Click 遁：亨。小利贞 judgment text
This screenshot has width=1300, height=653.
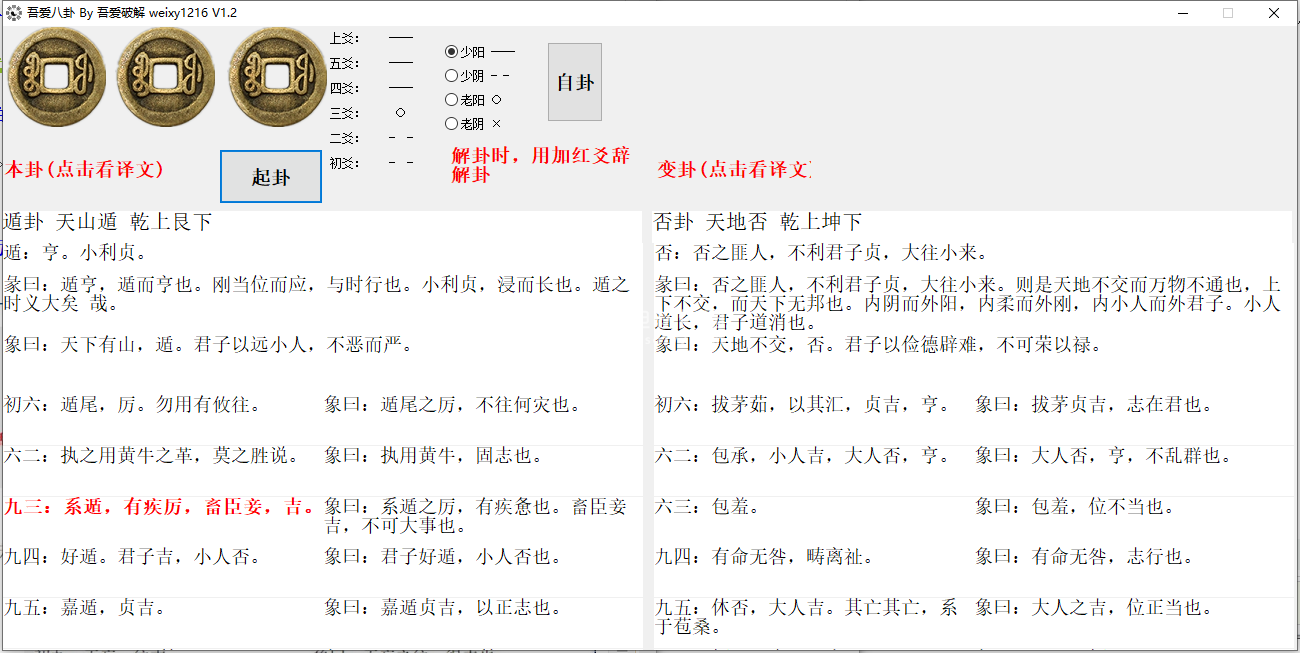tap(76, 252)
